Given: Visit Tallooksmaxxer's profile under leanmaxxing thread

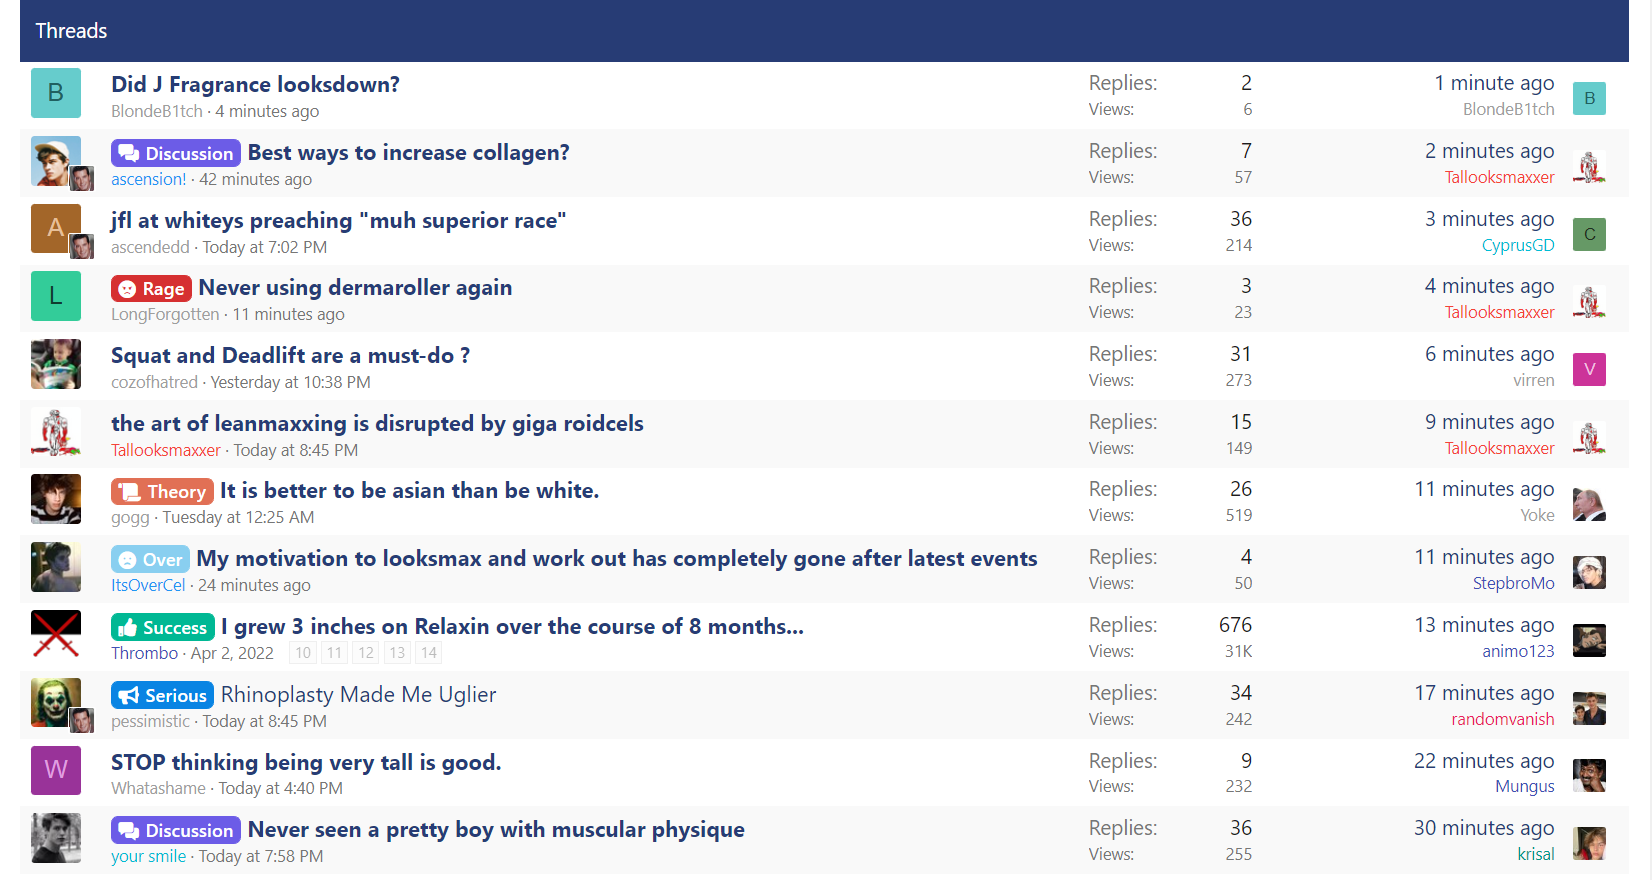Looking at the screenshot, I should coord(166,450).
